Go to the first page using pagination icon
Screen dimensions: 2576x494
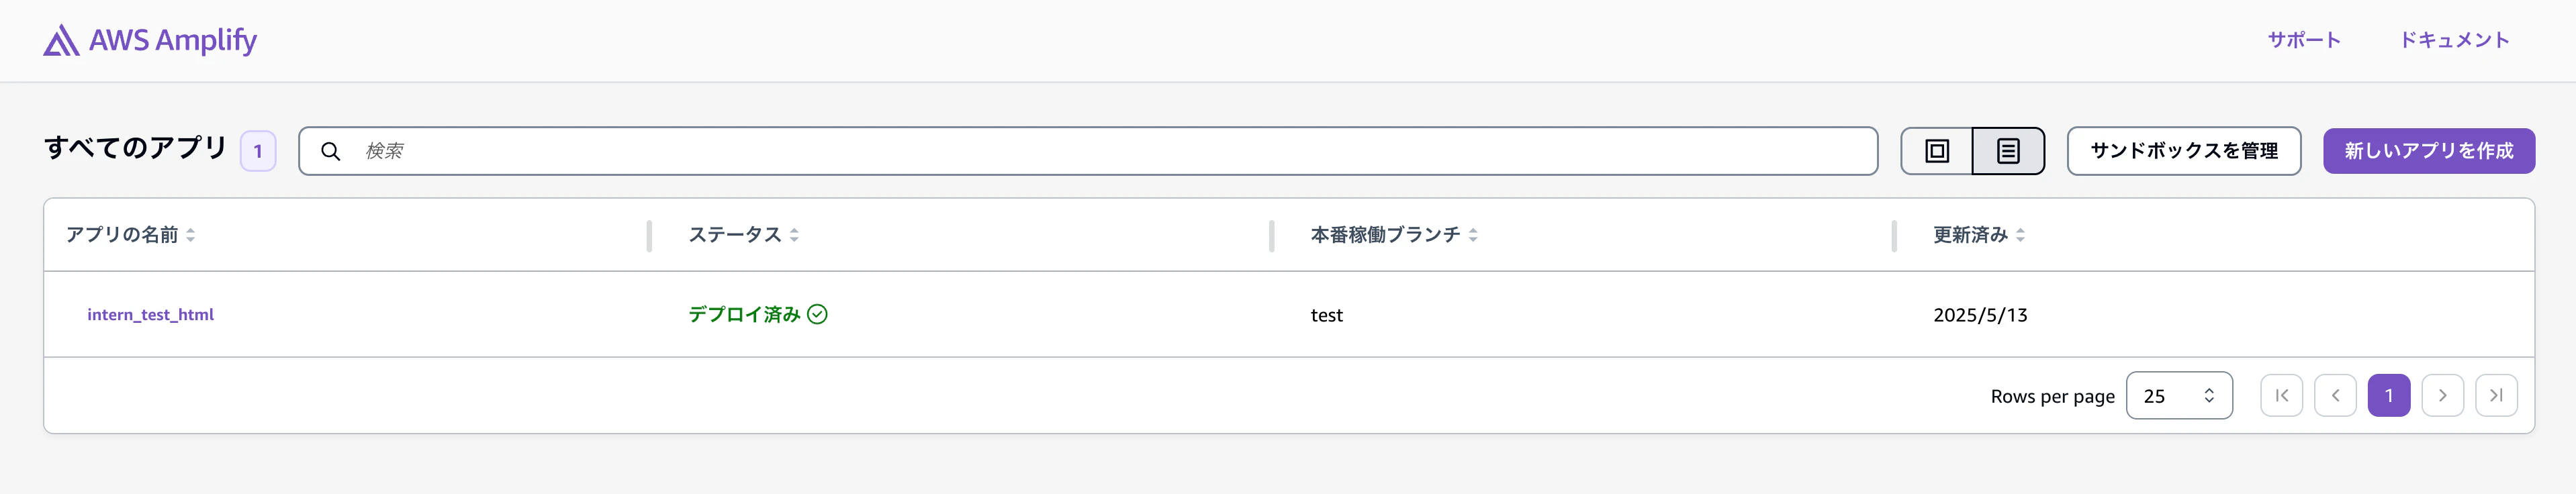point(2282,395)
